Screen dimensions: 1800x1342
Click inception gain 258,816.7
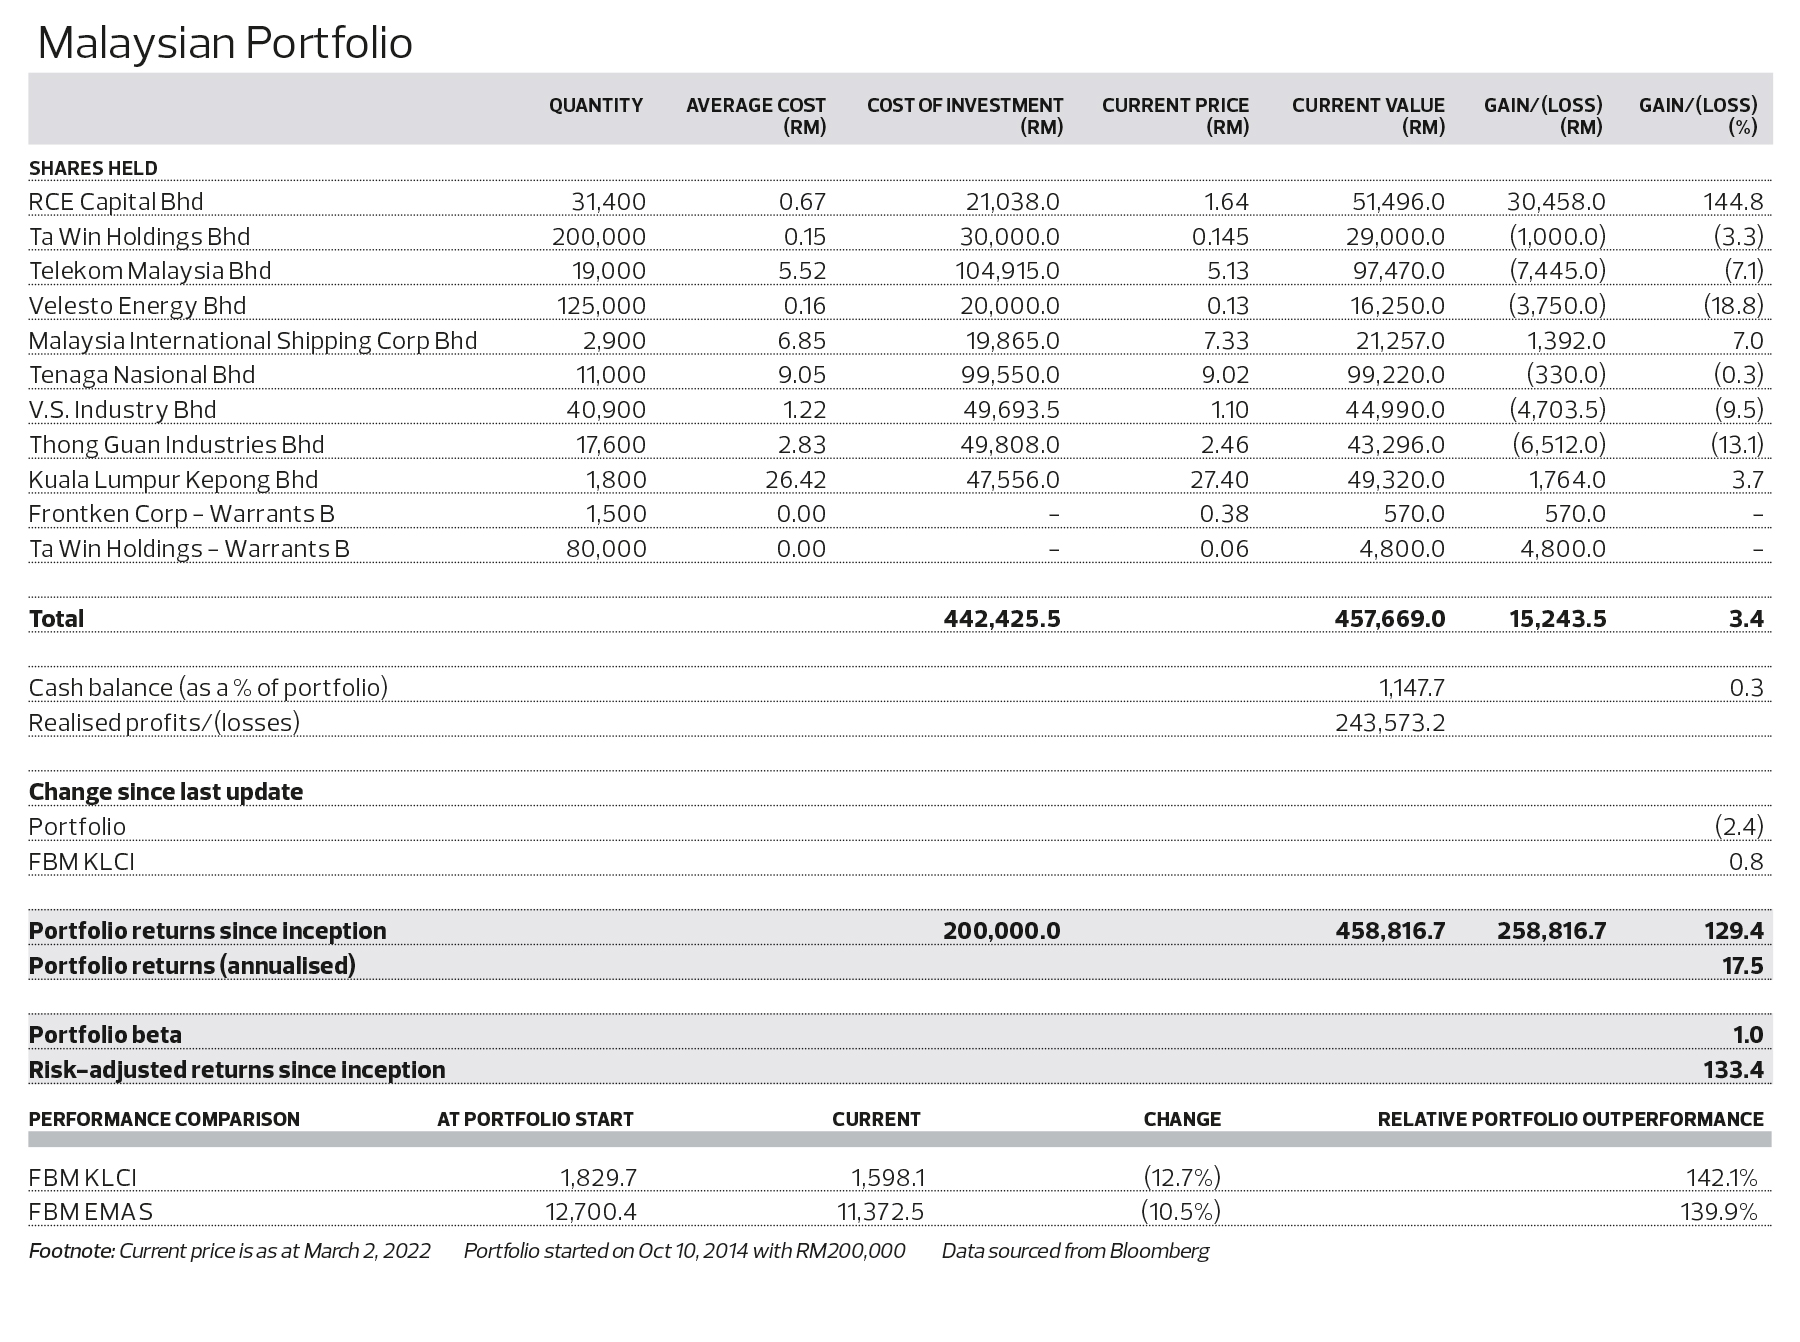pos(1552,931)
